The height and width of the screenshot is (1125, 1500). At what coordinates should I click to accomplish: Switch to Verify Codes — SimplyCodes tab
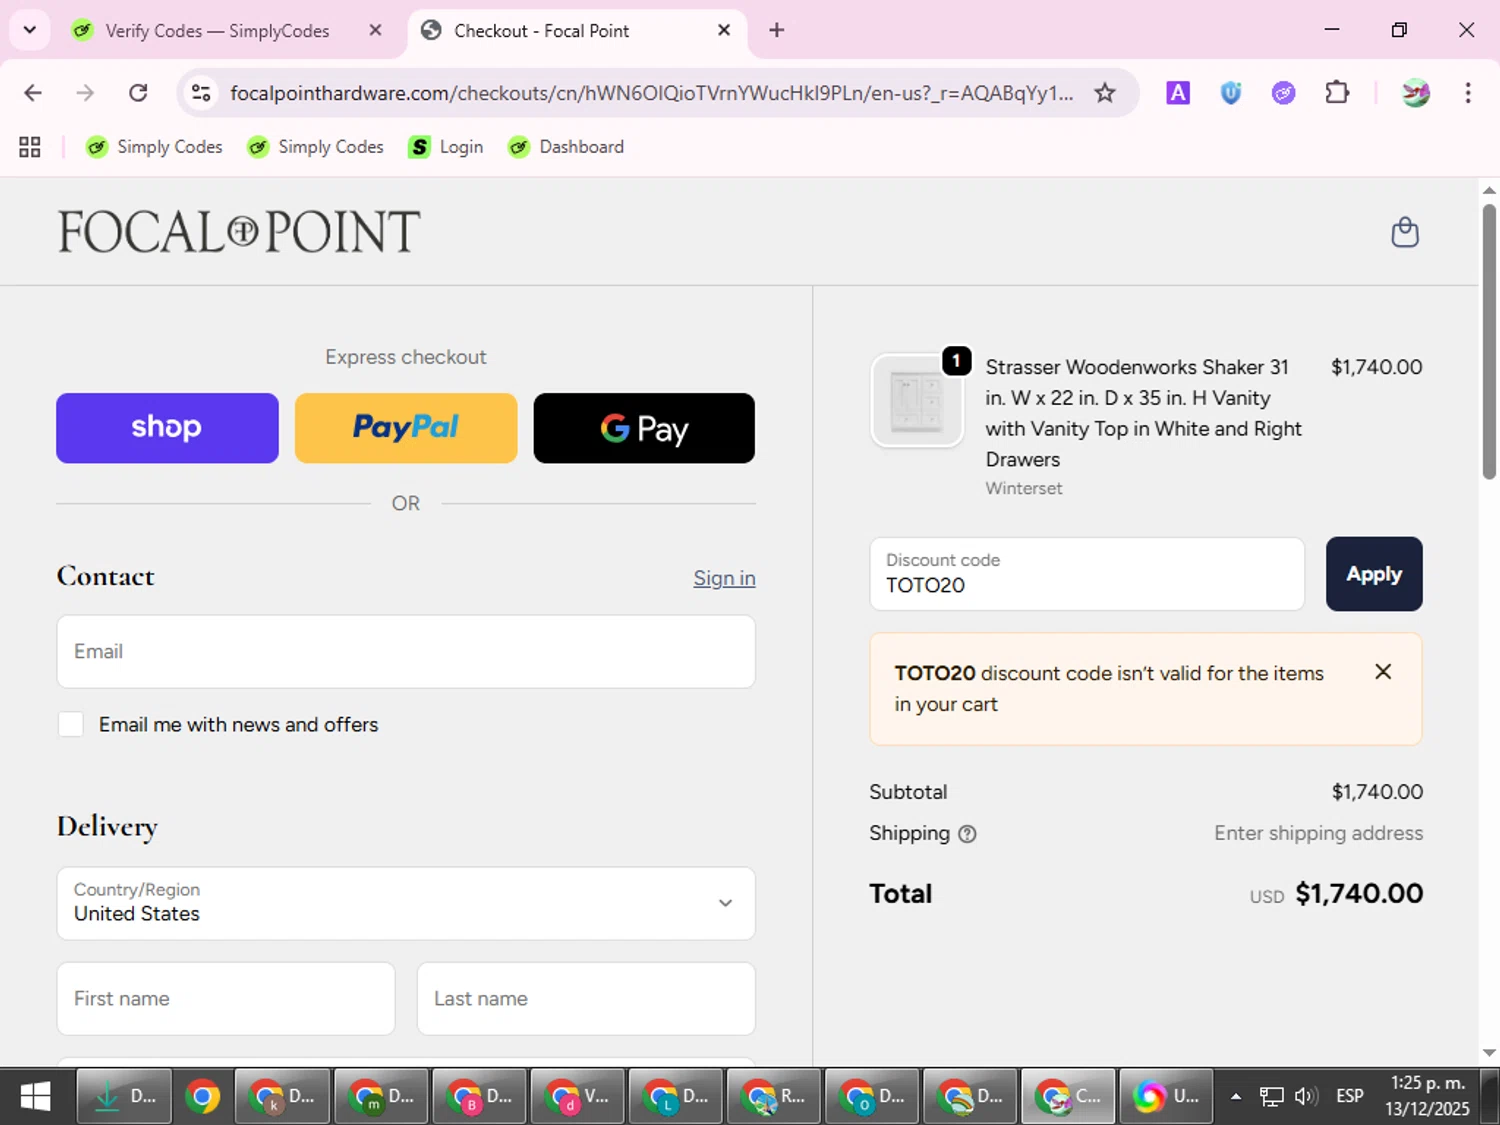[217, 31]
